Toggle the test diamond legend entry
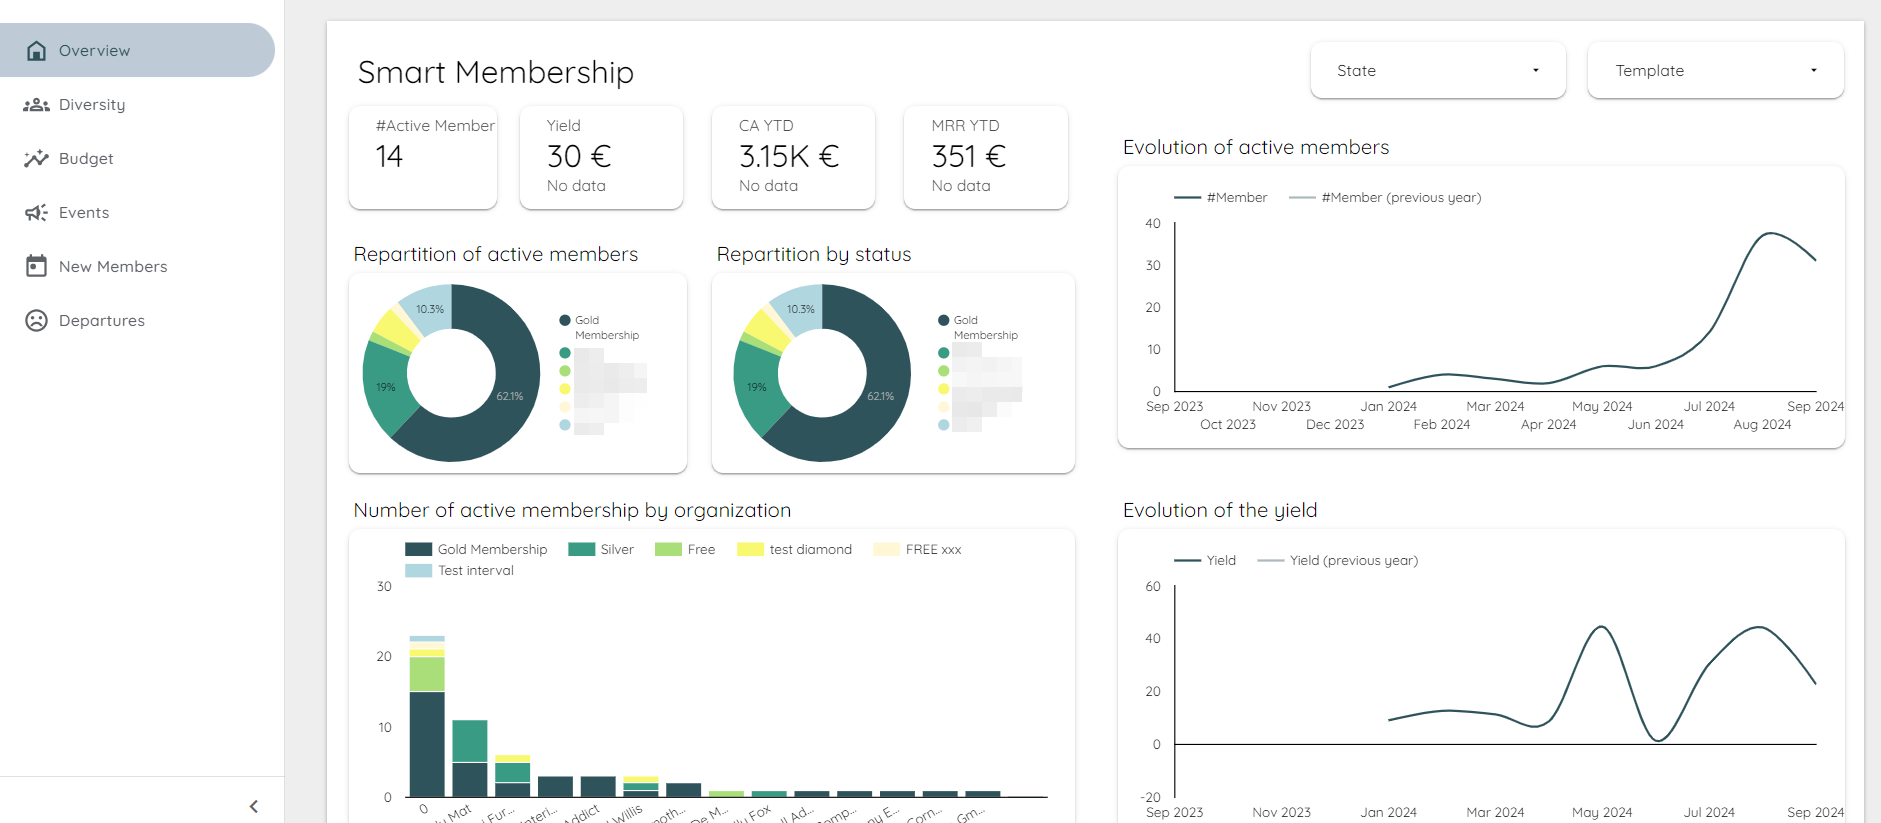Viewport: 1881px width, 823px height. tap(795, 550)
